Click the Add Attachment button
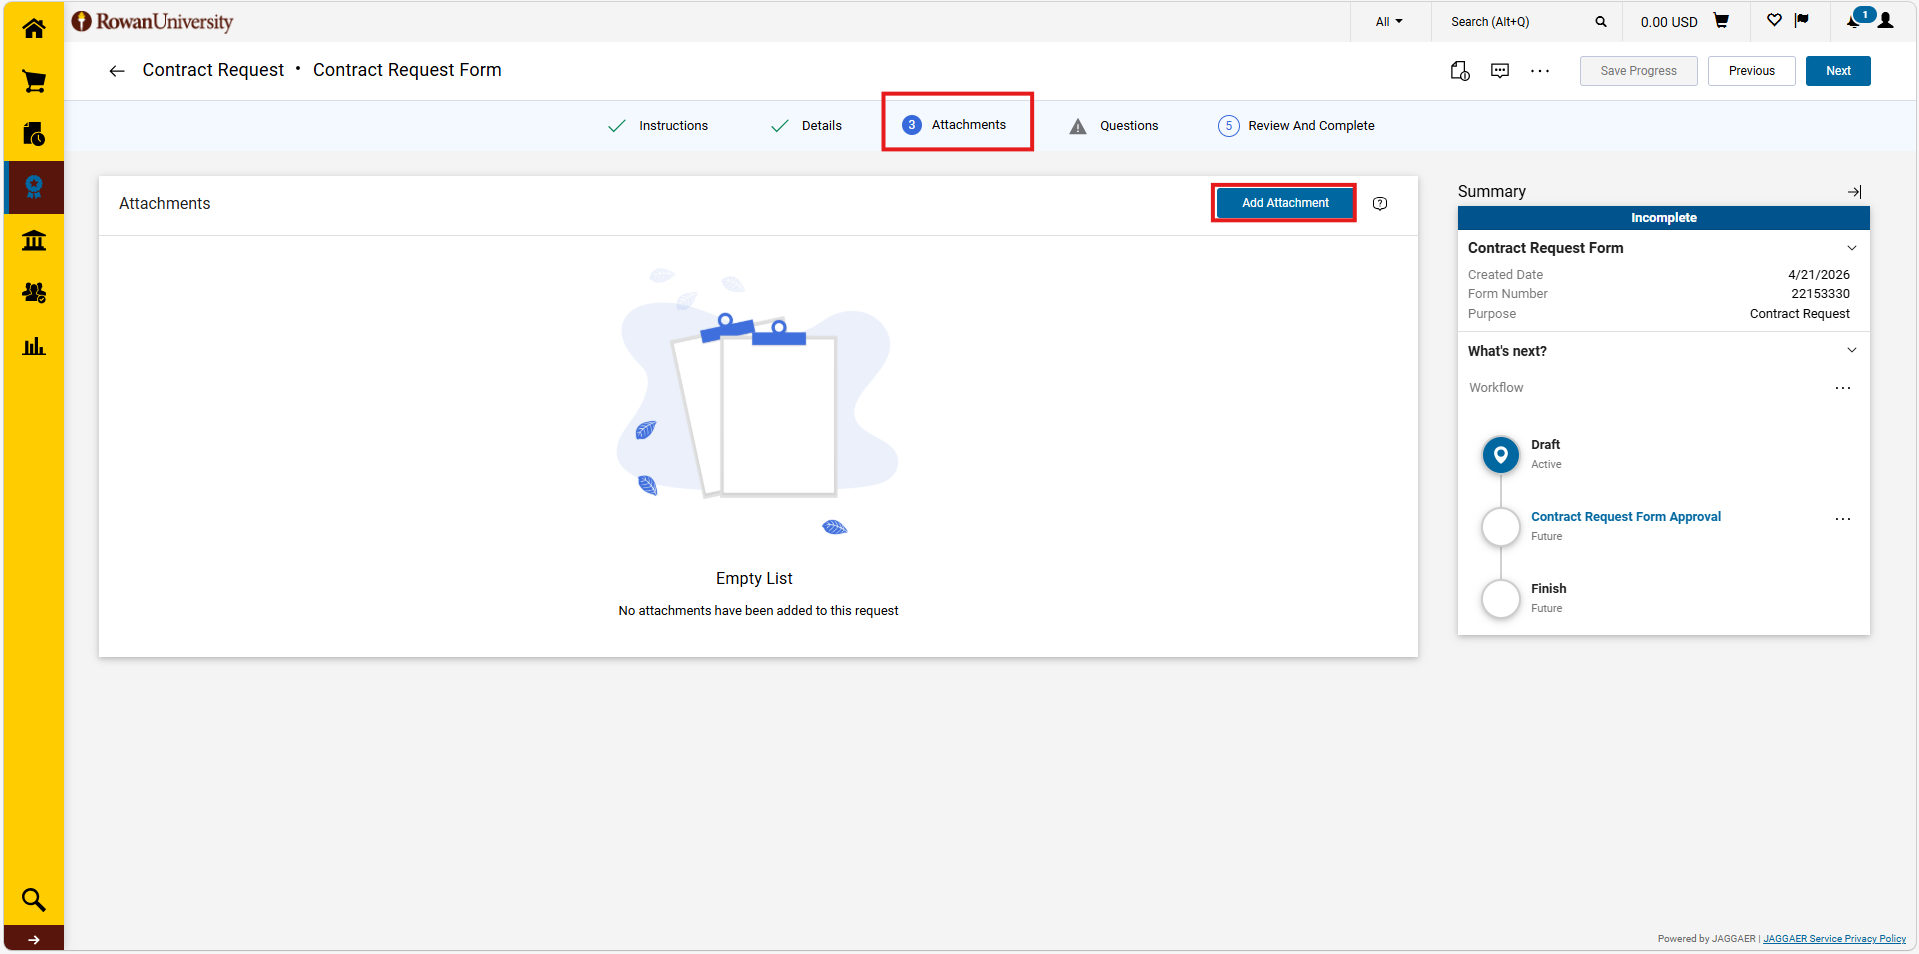The image size is (1919, 954). pos(1285,203)
